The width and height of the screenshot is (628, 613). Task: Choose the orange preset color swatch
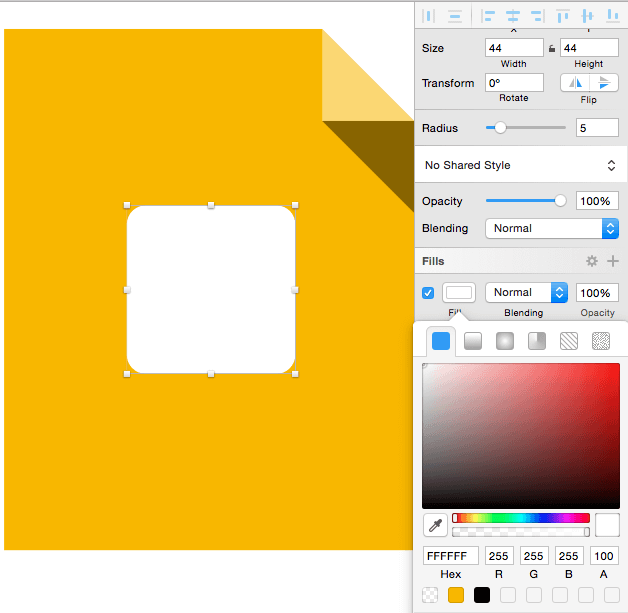[456, 595]
